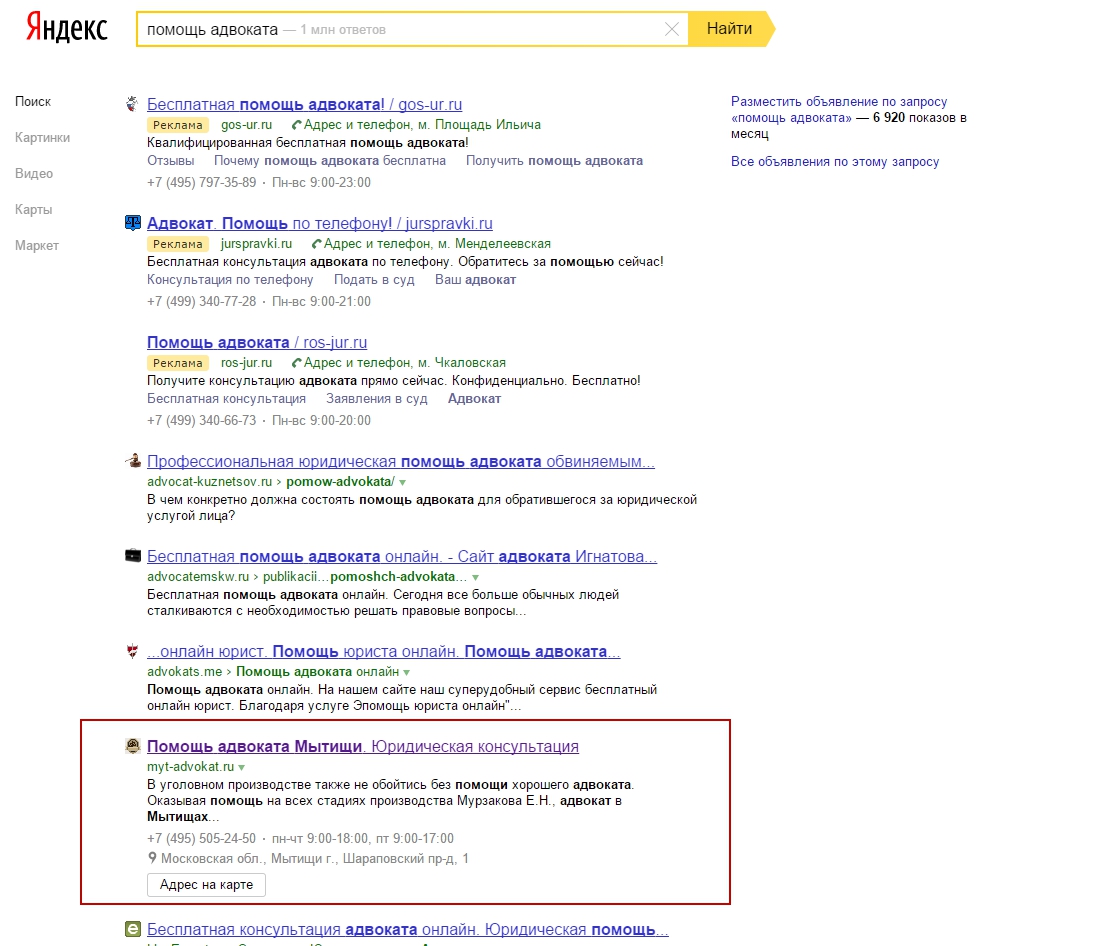Expand the arrow next to pomow-advokata/
1101x946 pixels.
(402, 482)
